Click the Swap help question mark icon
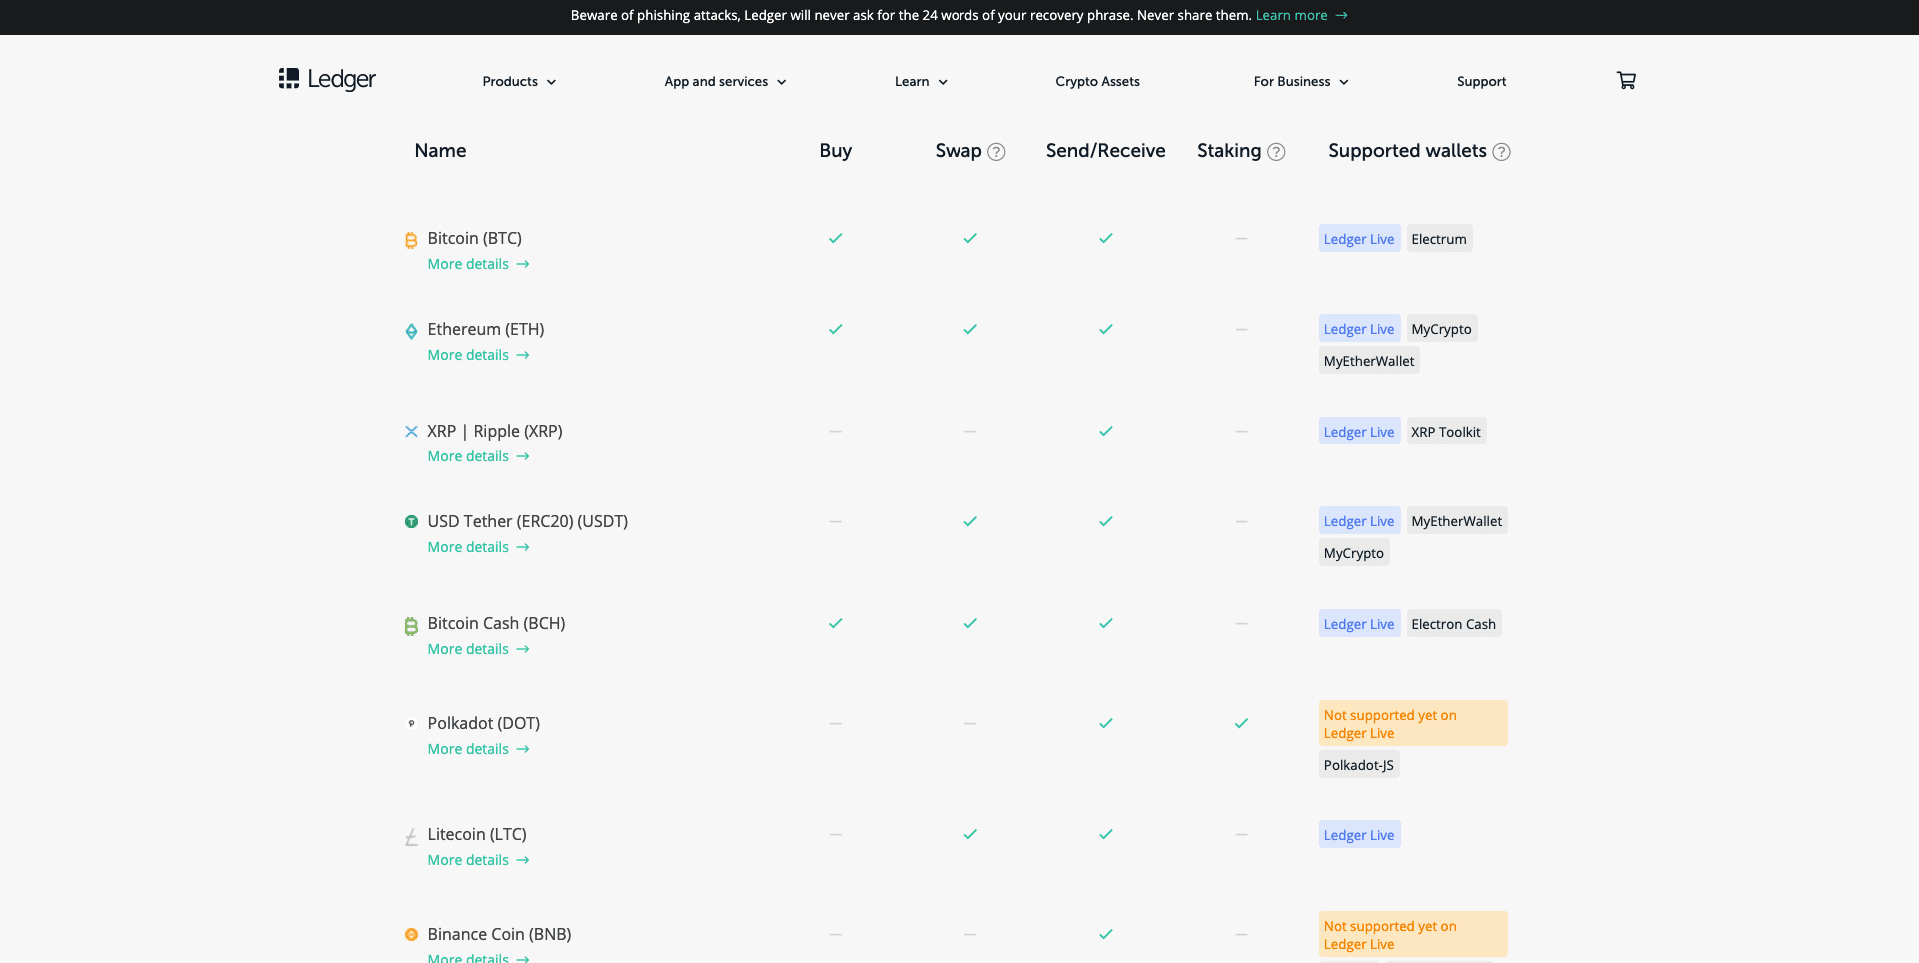The image size is (1919, 963). (996, 152)
